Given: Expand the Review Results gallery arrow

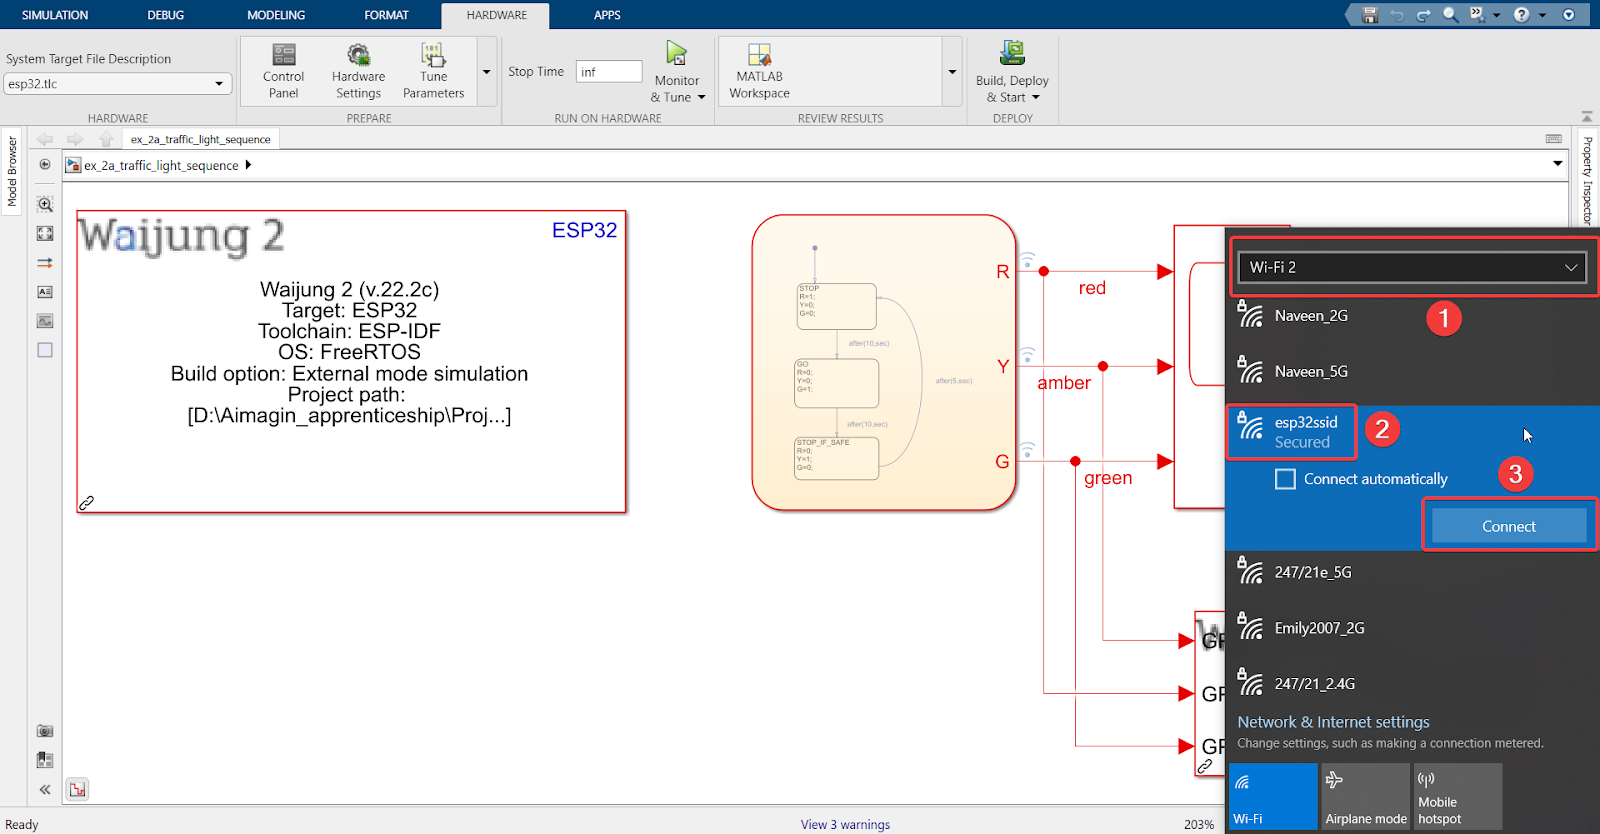Looking at the screenshot, I should [952, 71].
